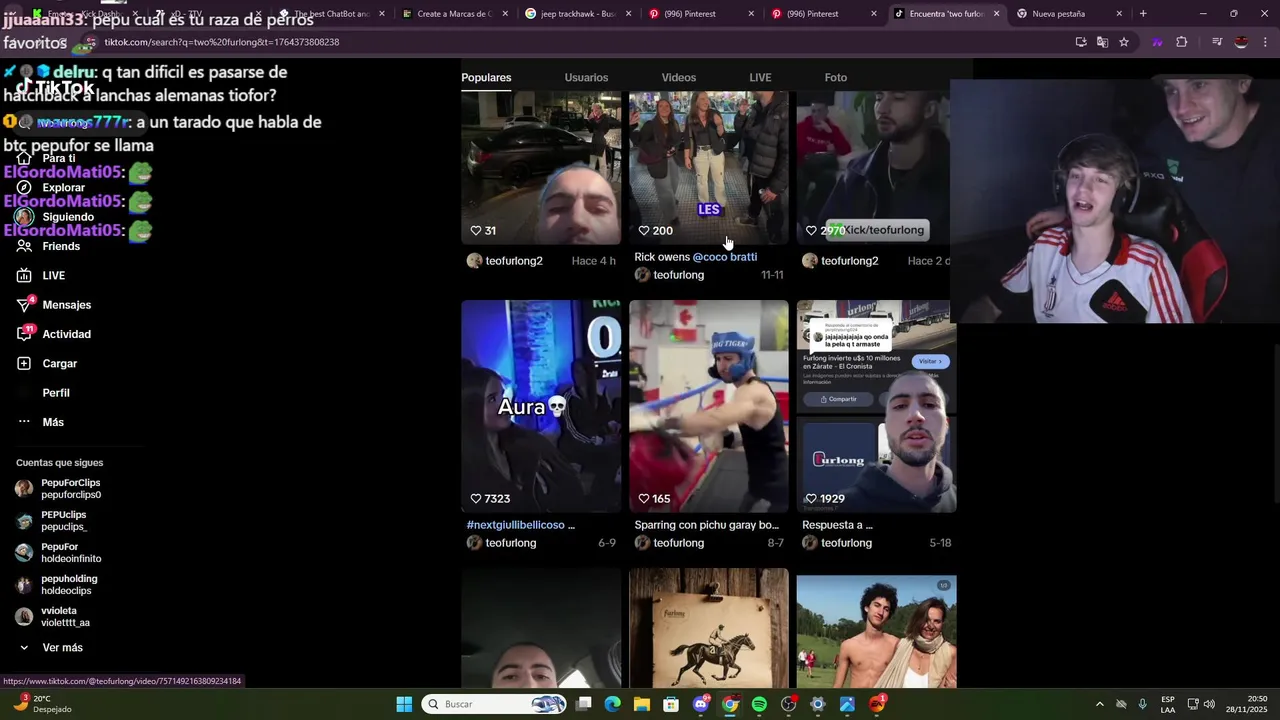Click the install app icon in address bar
1280x720 pixels.
1081,42
